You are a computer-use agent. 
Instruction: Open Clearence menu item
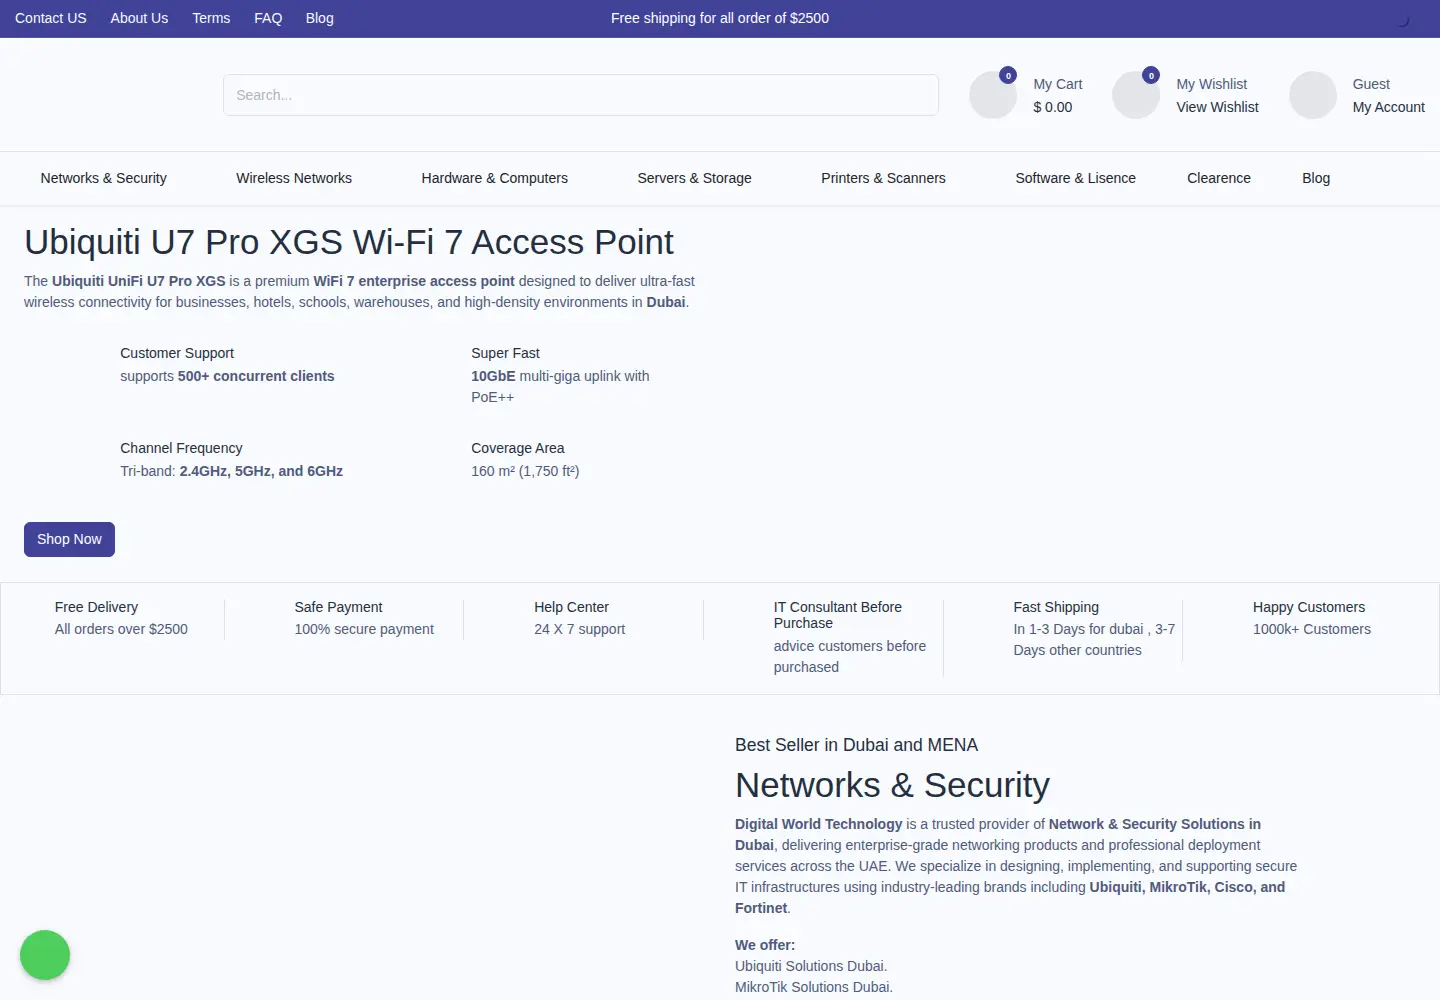1219,178
